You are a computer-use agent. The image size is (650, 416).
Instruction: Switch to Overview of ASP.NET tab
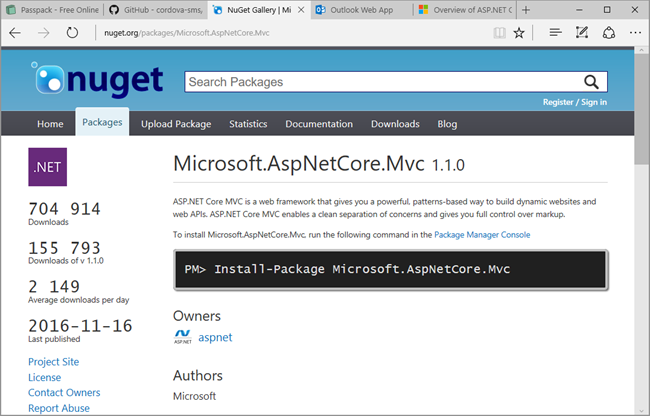click(x=465, y=10)
